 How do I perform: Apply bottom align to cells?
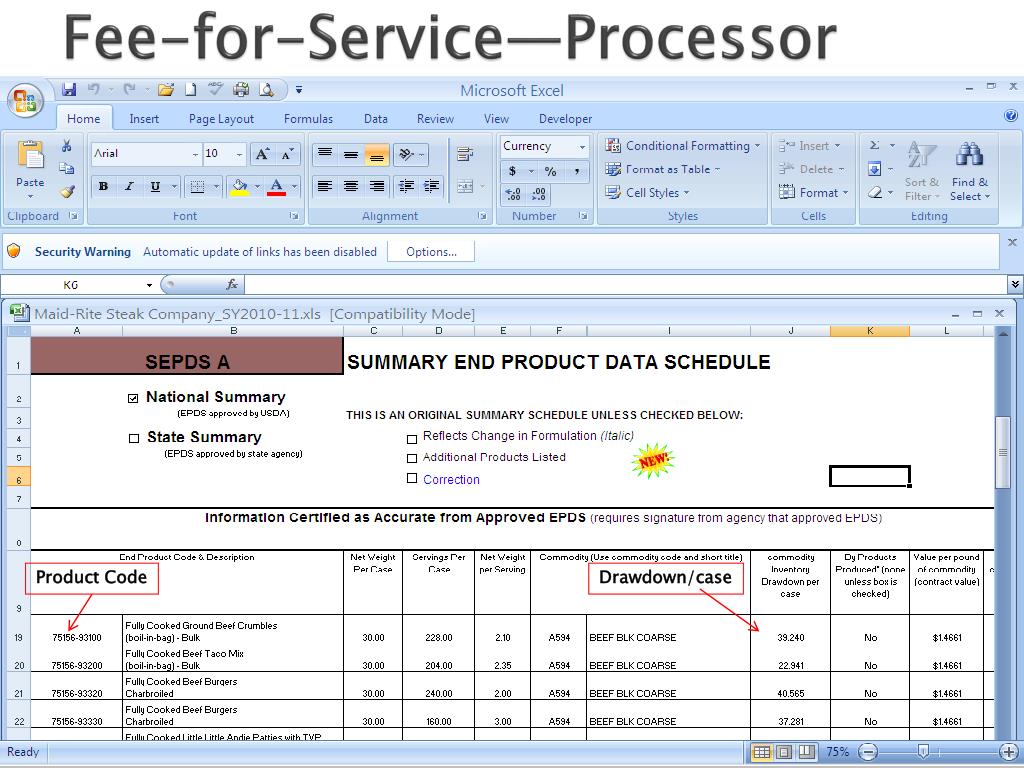click(377, 155)
